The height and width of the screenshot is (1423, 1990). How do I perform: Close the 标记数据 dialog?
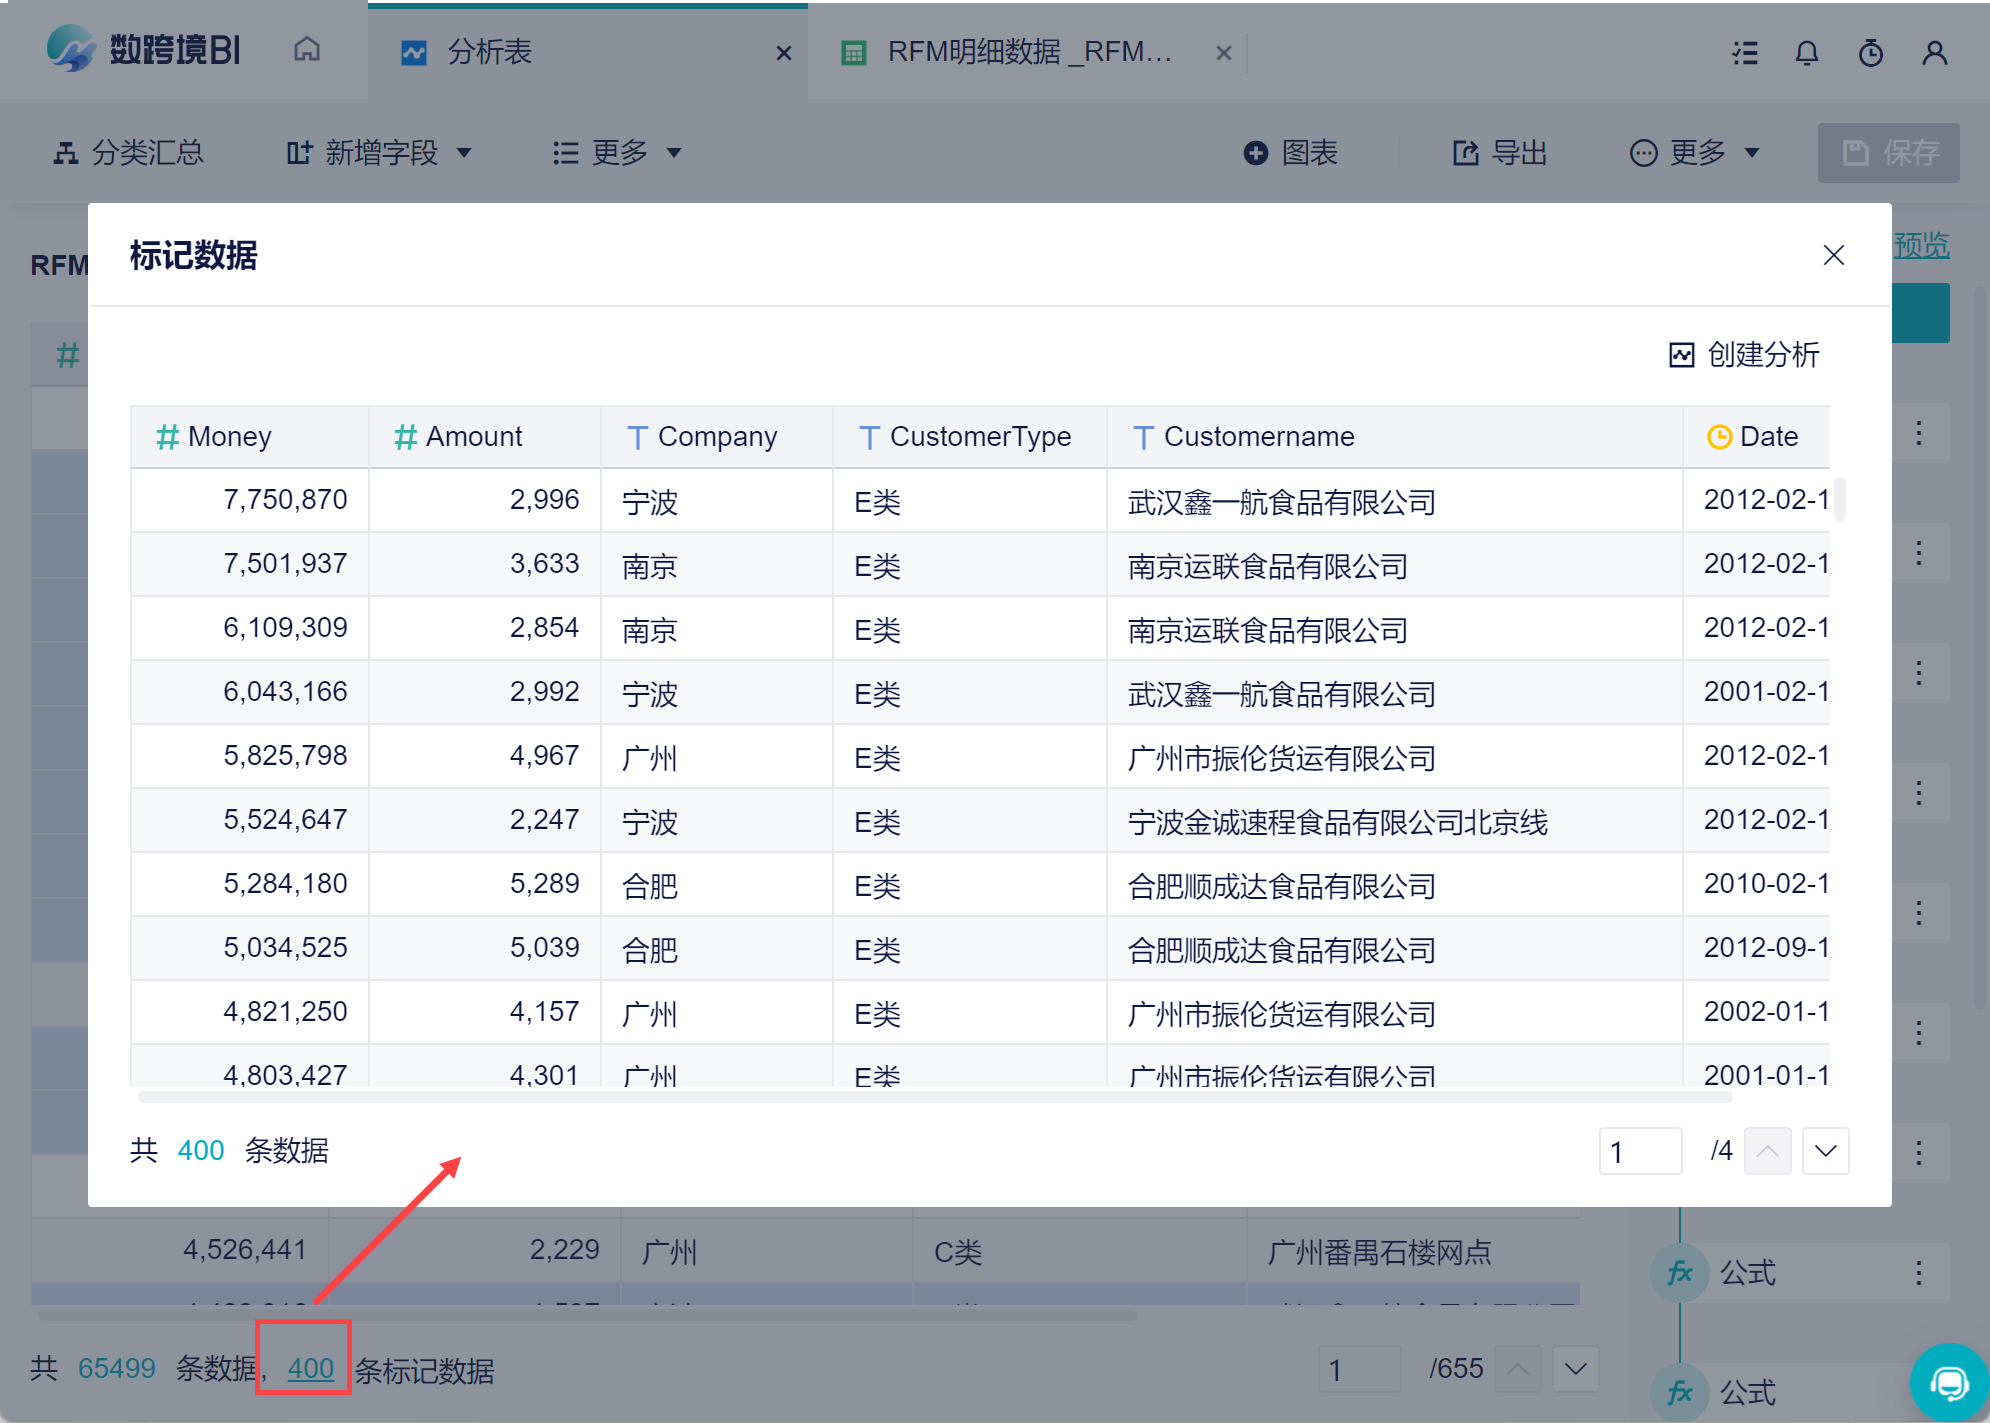pos(1833,255)
